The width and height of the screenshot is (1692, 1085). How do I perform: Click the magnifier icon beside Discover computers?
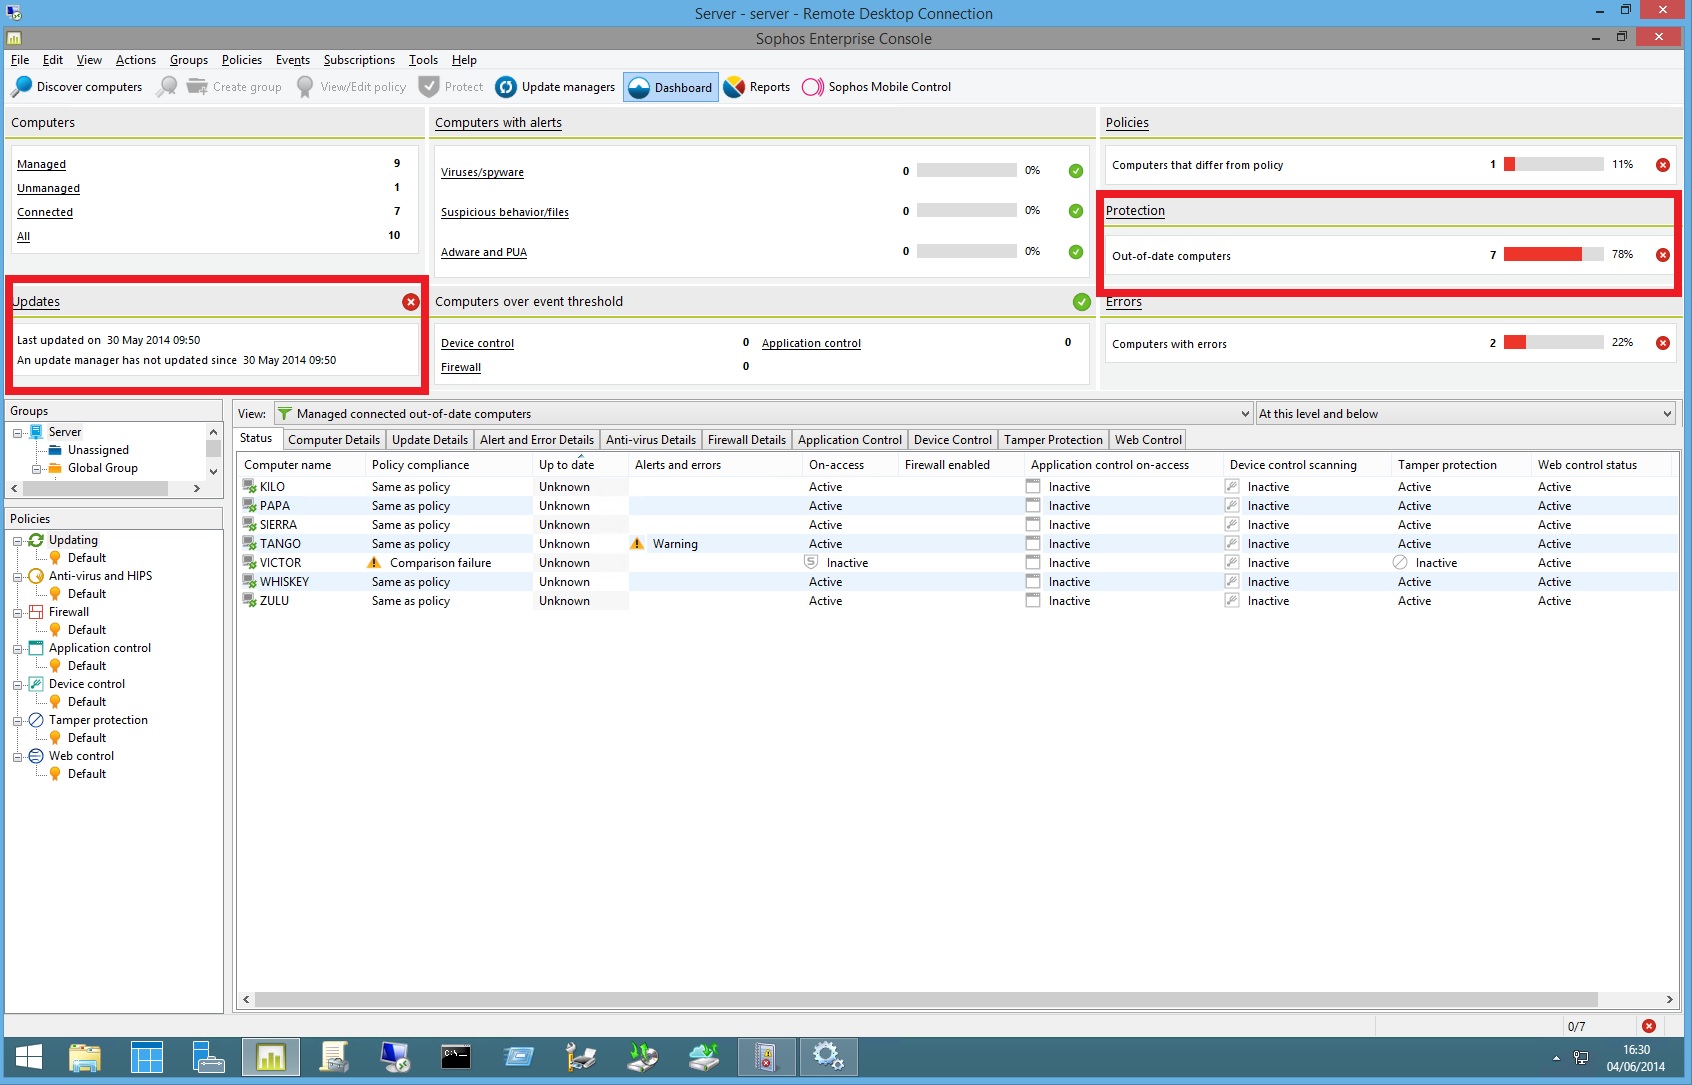tap(167, 87)
